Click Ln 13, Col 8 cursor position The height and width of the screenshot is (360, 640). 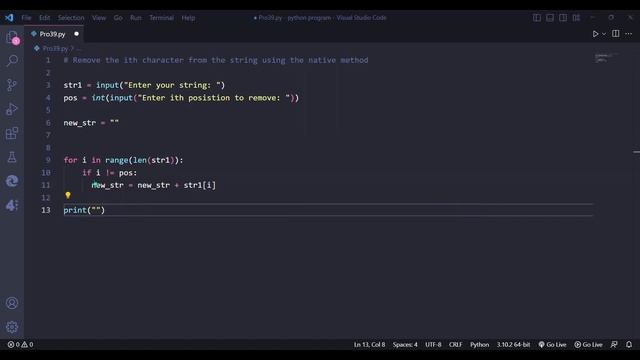click(x=369, y=344)
